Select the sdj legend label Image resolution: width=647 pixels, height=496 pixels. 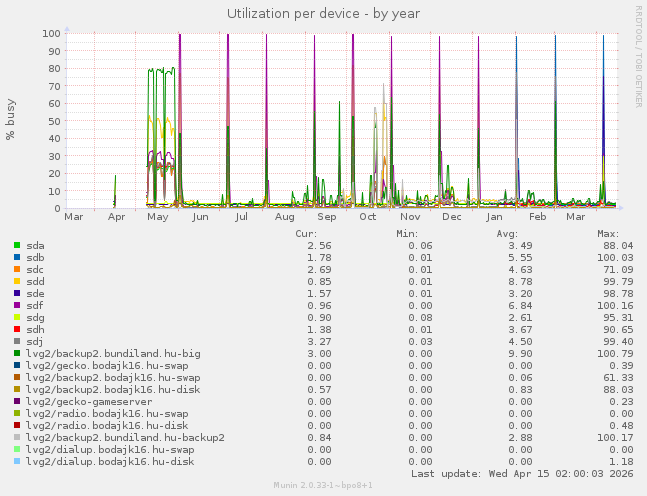[34, 342]
